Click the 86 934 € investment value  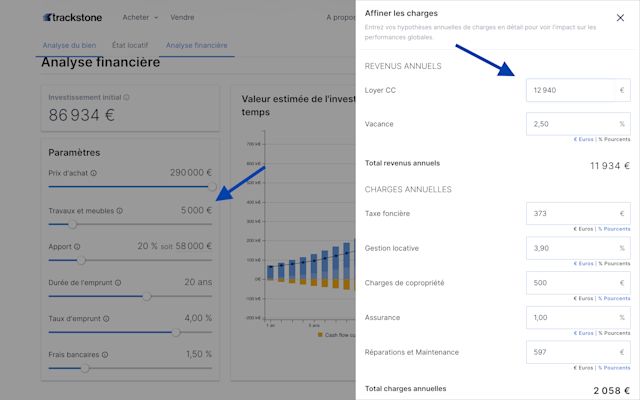click(81, 115)
